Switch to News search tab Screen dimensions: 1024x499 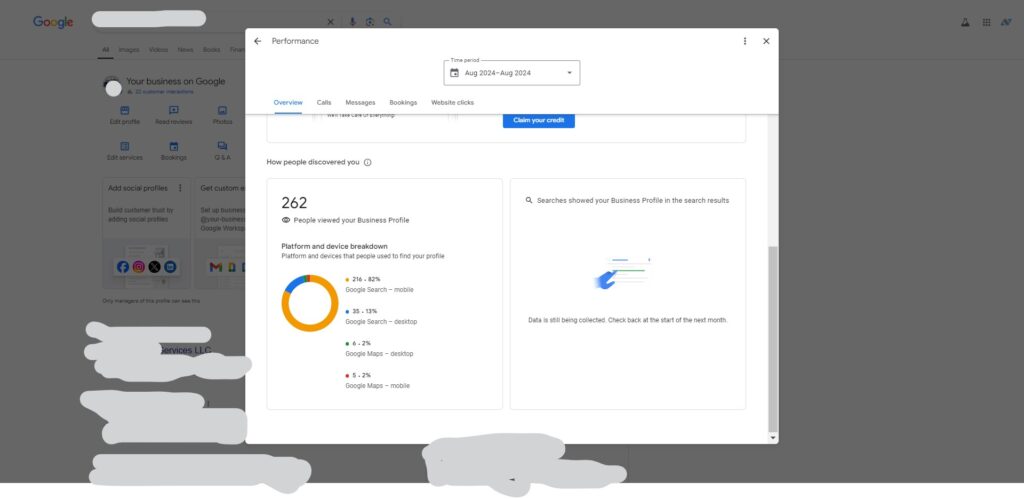tap(185, 50)
